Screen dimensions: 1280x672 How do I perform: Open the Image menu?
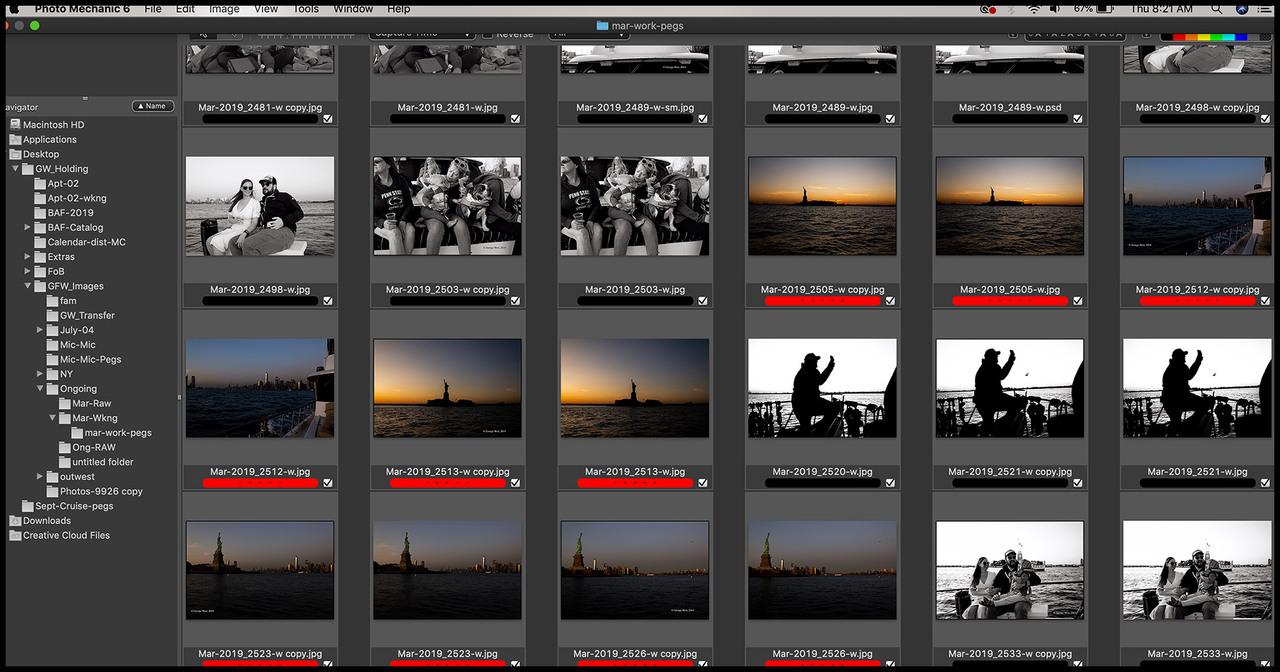coord(224,9)
